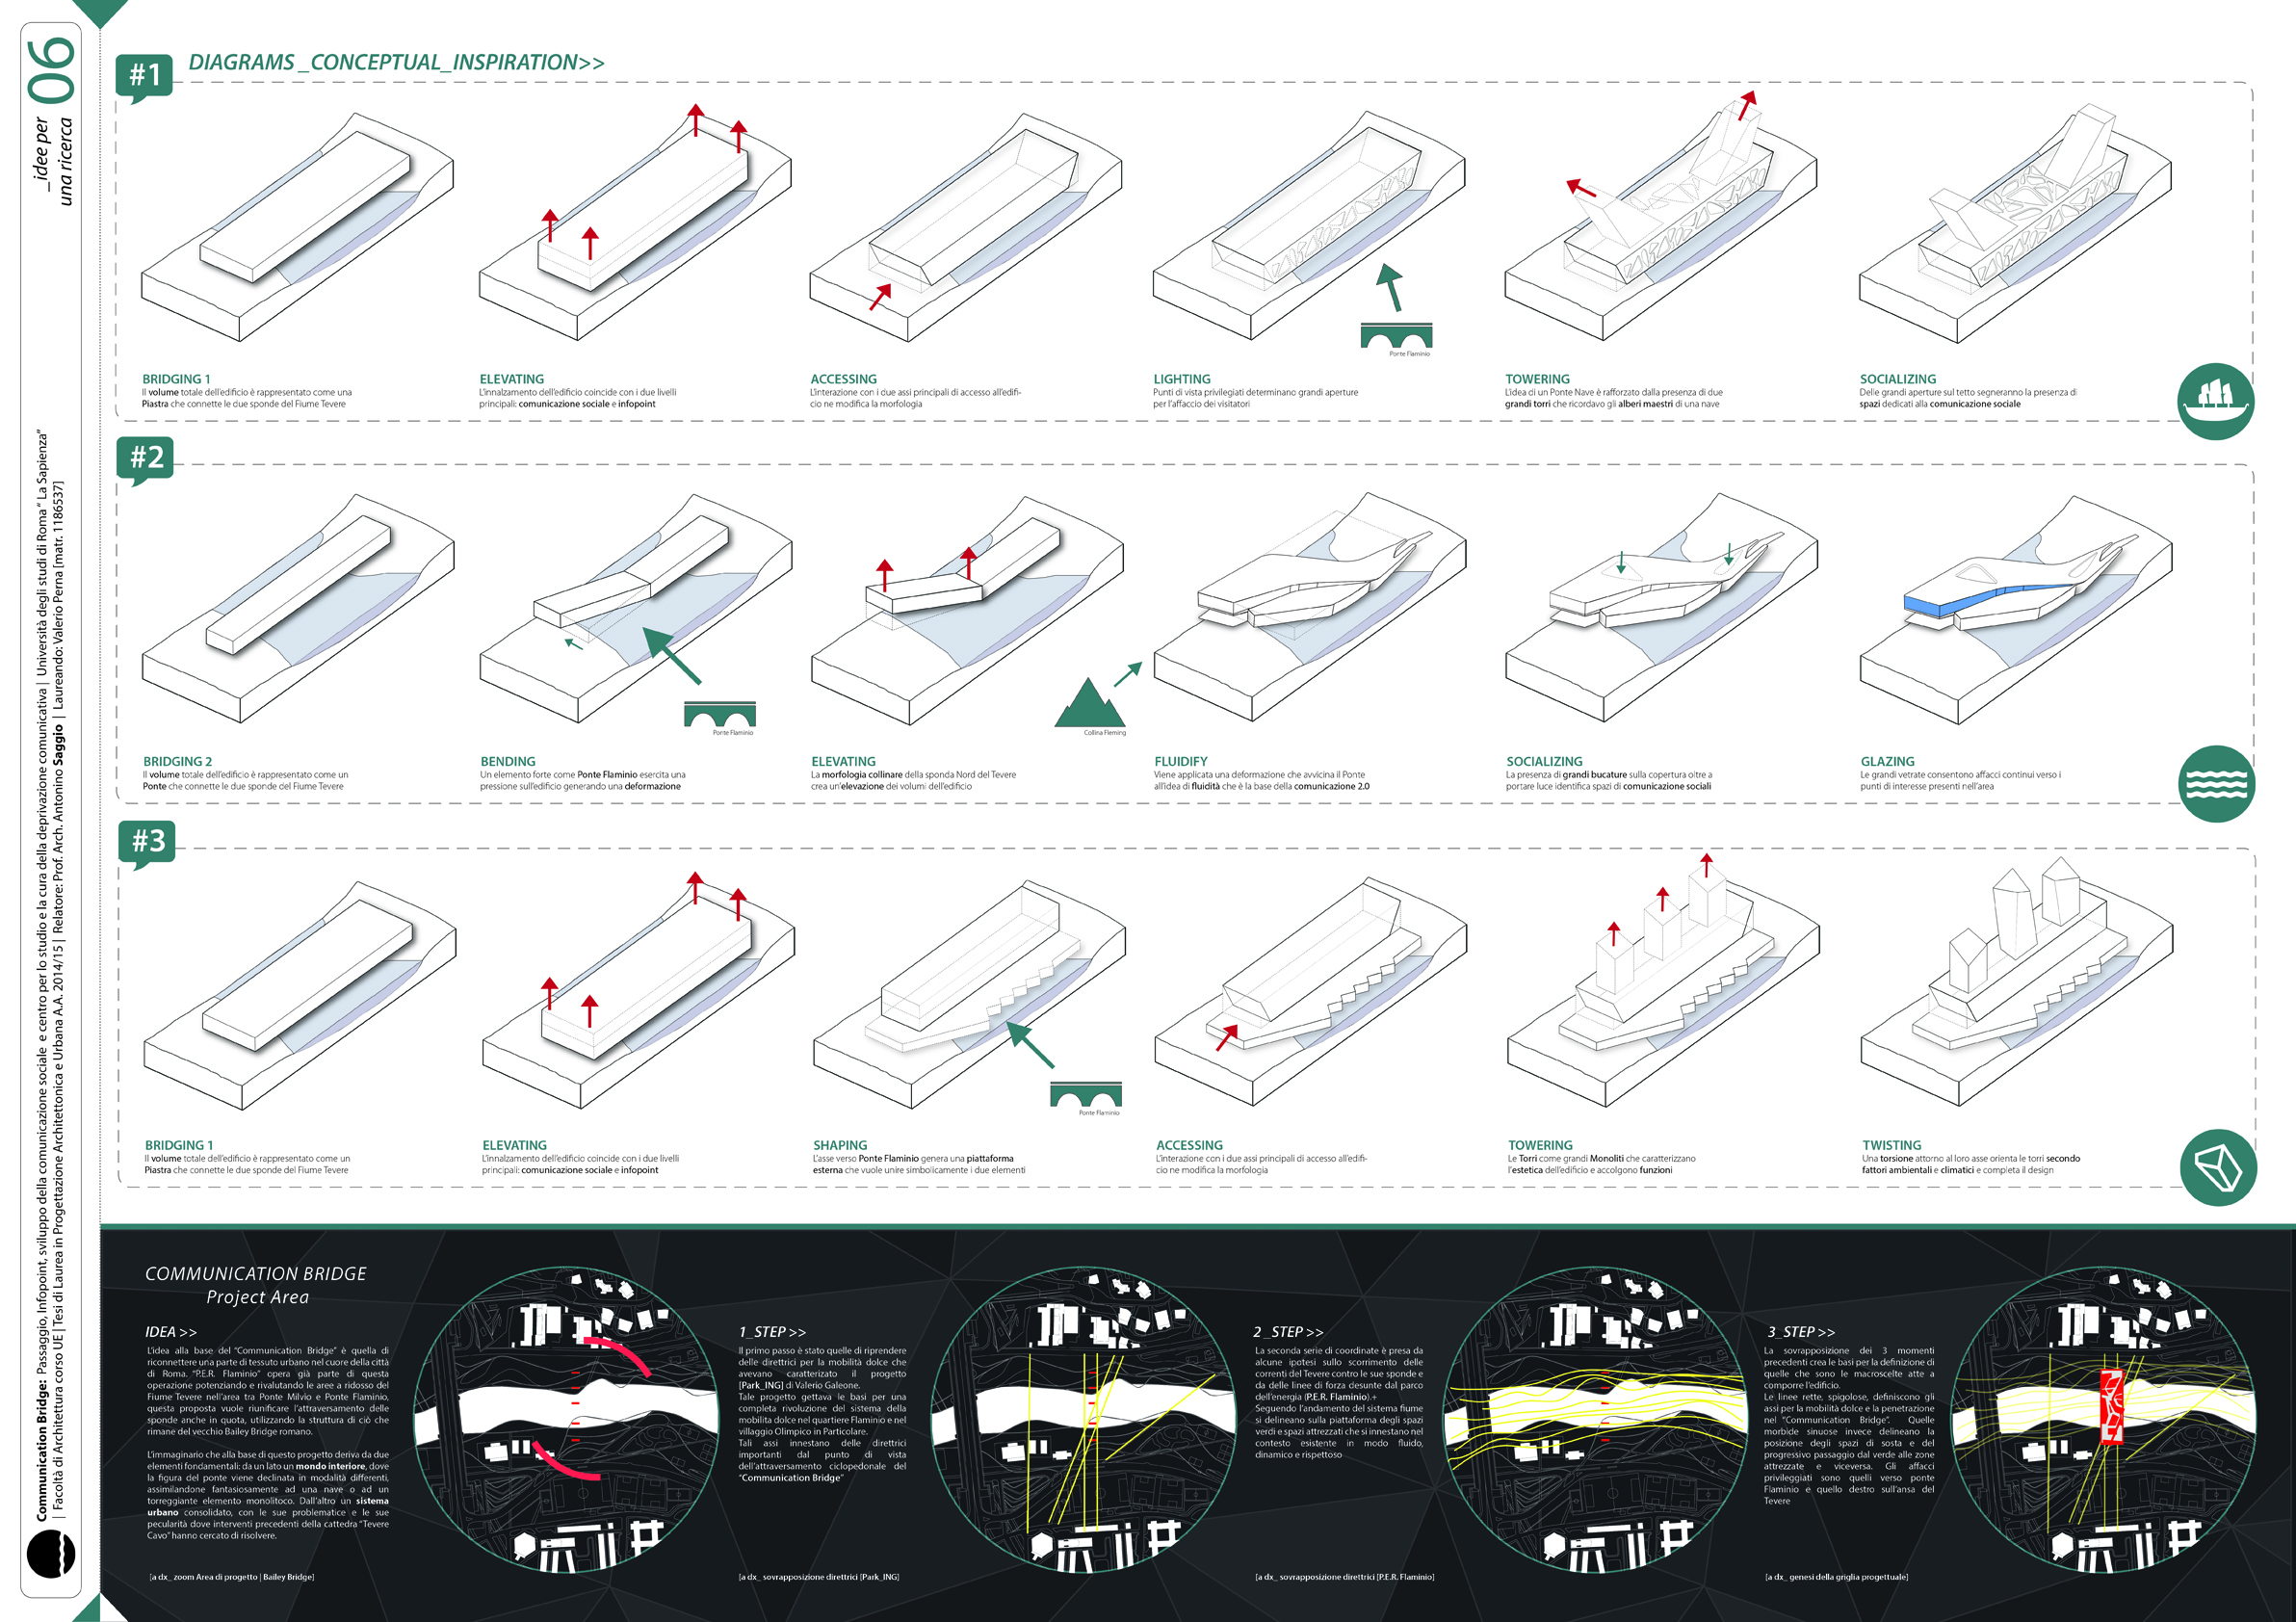Click the 2_STEP >> heading
The width and height of the screenshot is (2296, 1622).
(x=1288, y=1332)
